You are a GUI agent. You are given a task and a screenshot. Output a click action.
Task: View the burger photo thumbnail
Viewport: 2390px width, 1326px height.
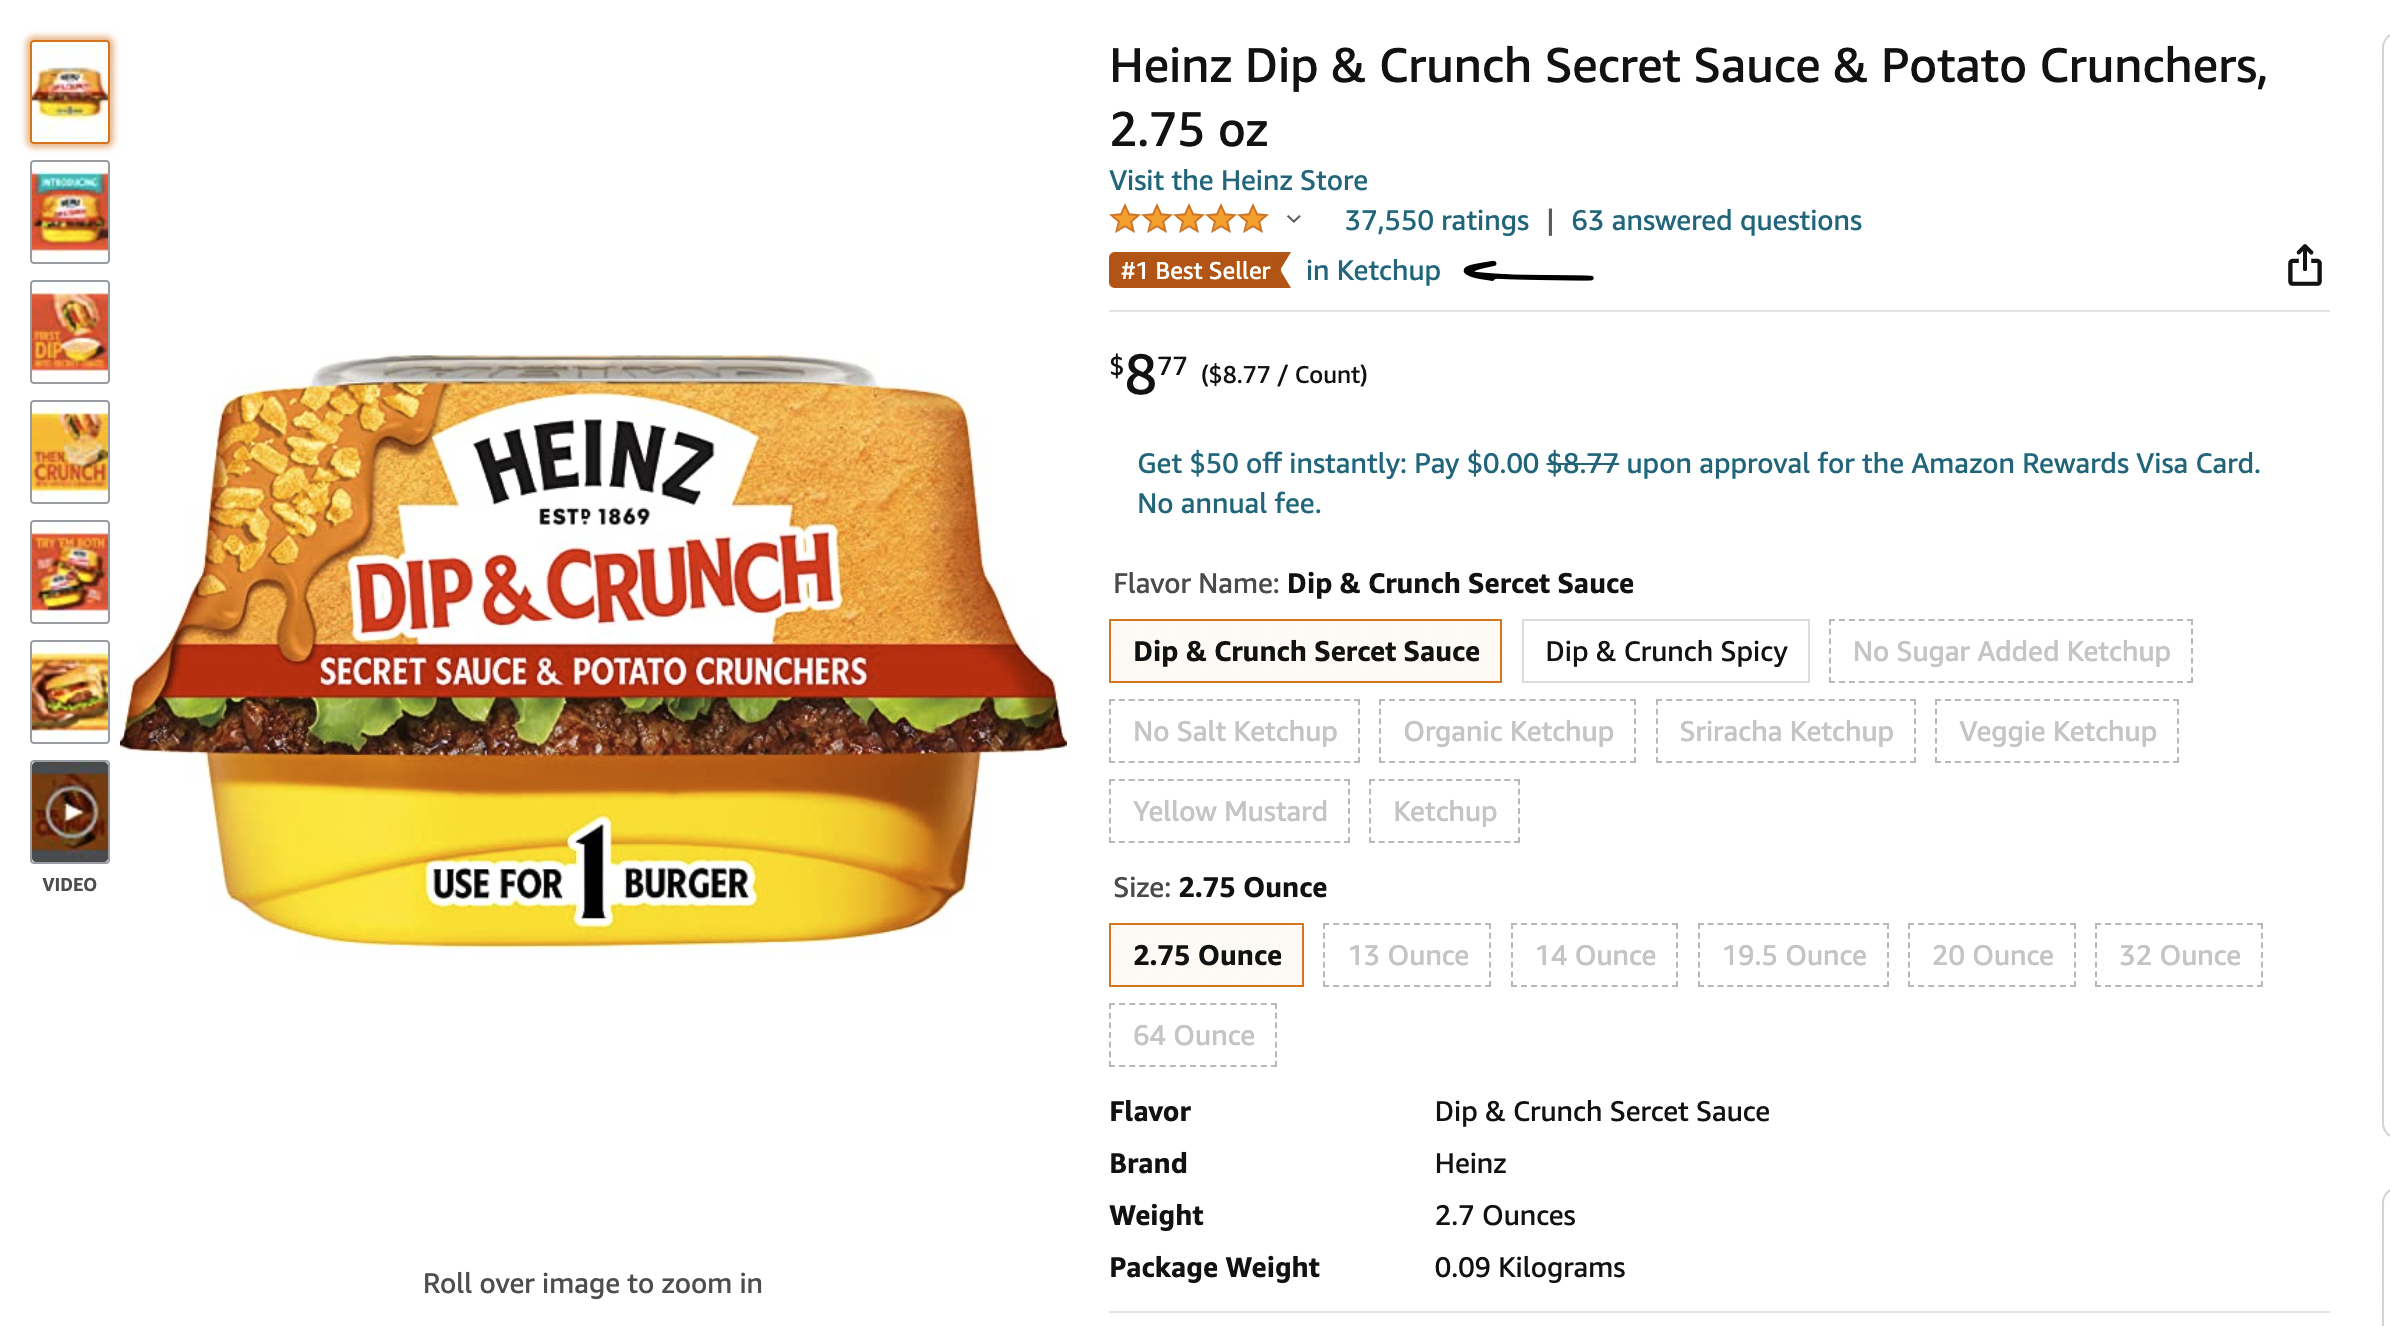[x=70, y=692]
